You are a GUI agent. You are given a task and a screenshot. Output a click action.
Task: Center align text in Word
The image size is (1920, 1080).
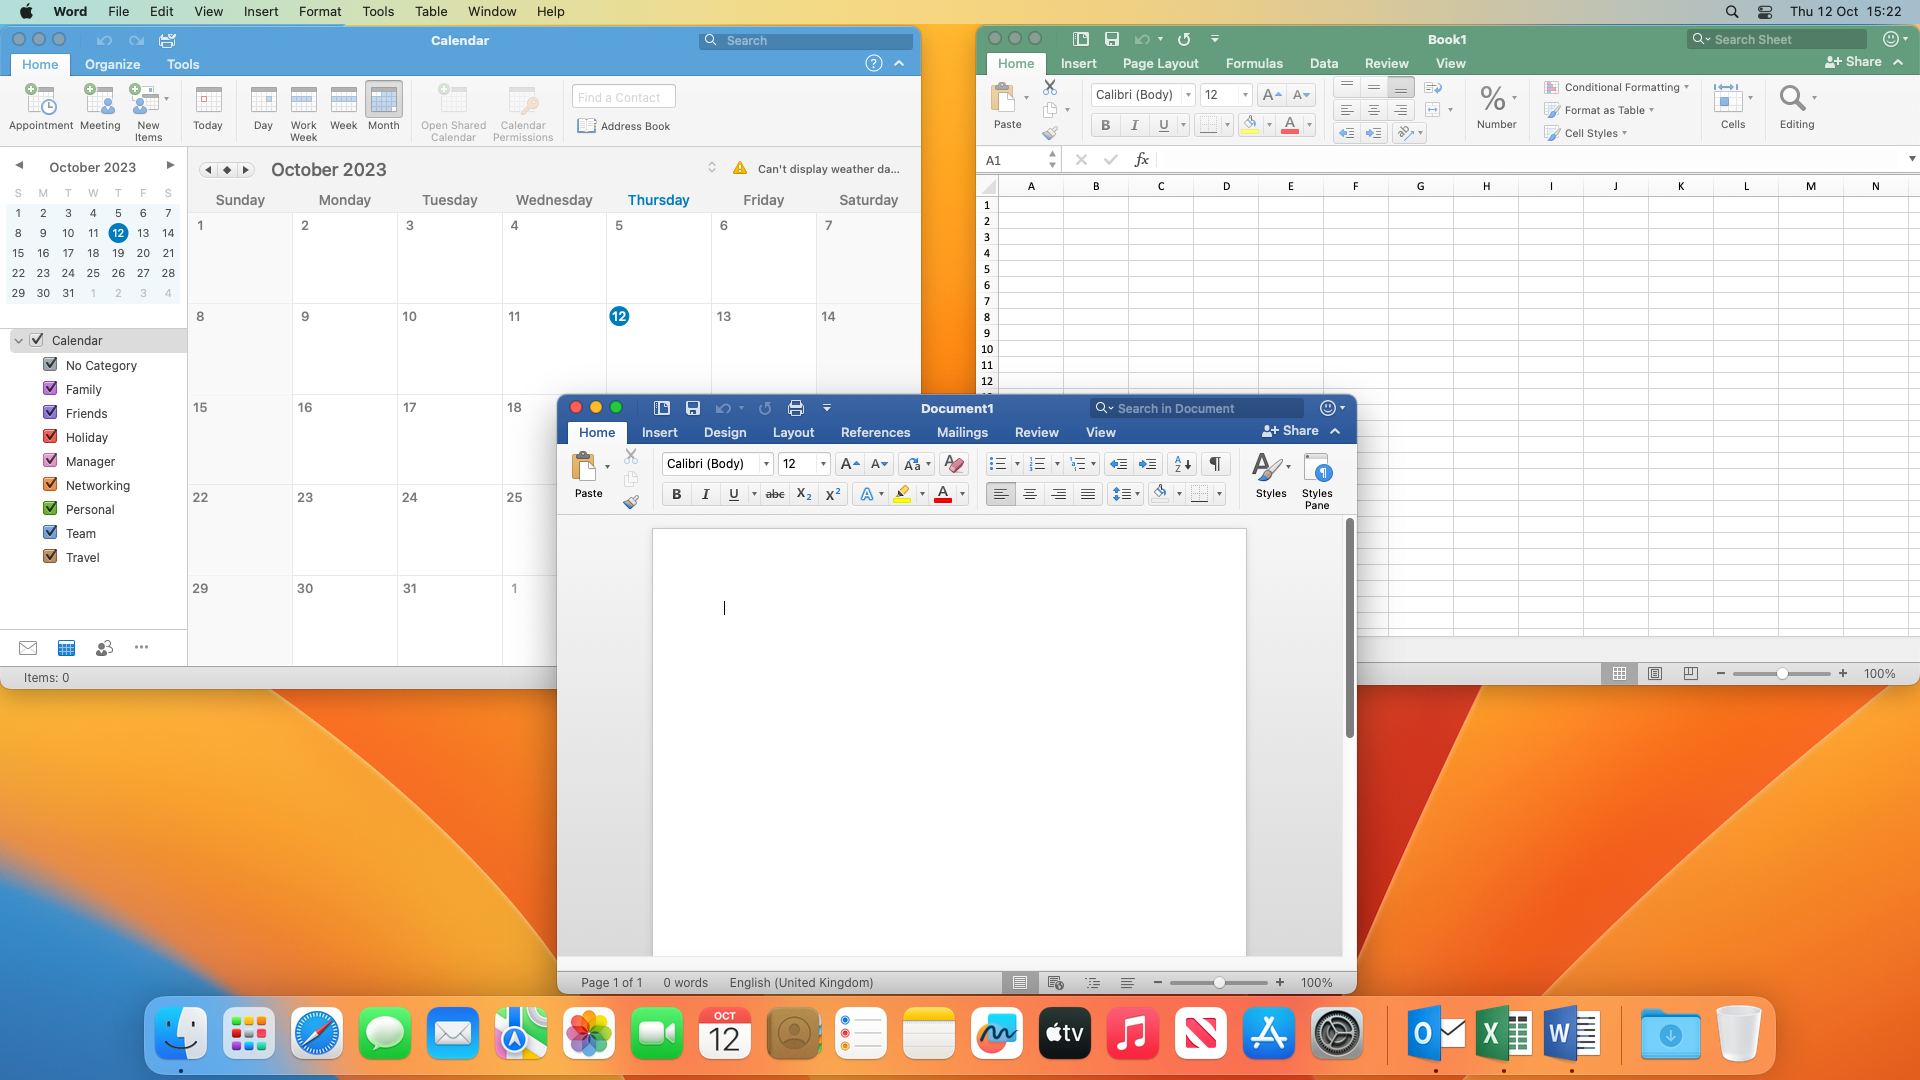pyautogui.click(x=1030, y=494)
